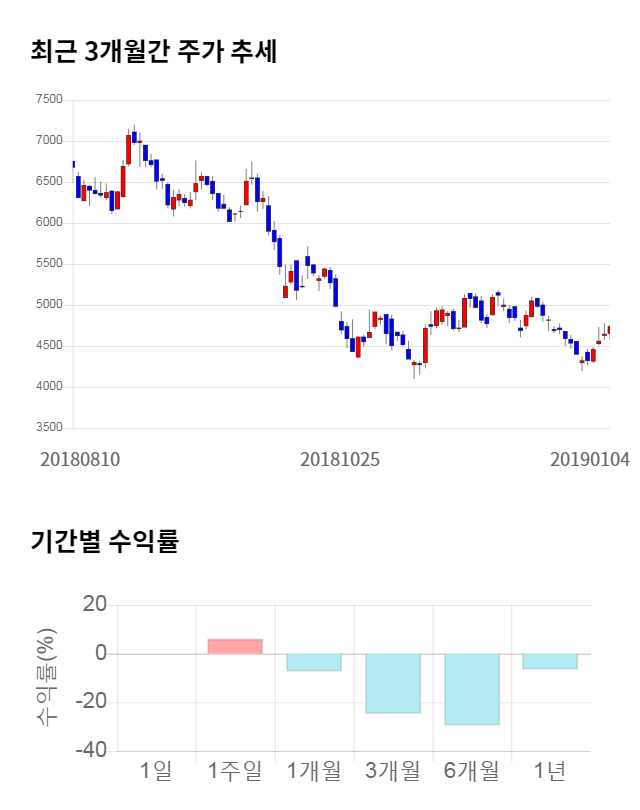Click the 1일 axis label
This screenshot has height=810, width=640.
click(157, 770)
